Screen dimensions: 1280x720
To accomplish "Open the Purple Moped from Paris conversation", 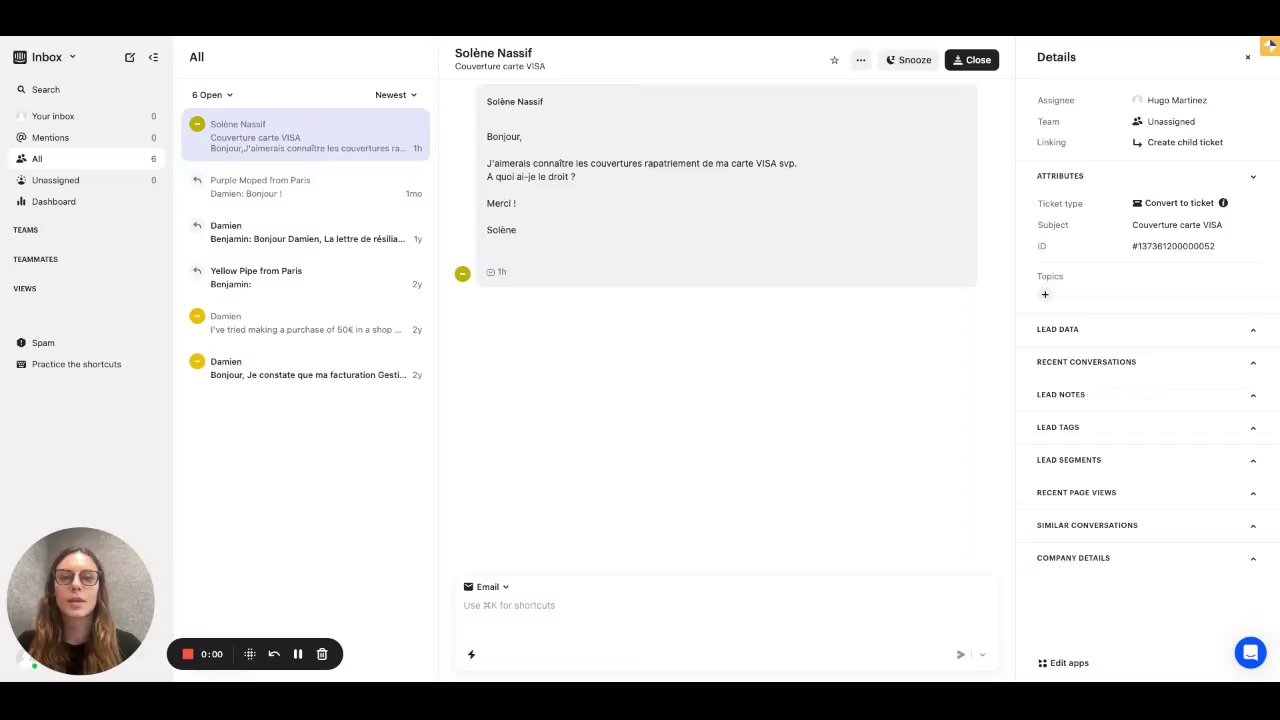I will point(306,186).
